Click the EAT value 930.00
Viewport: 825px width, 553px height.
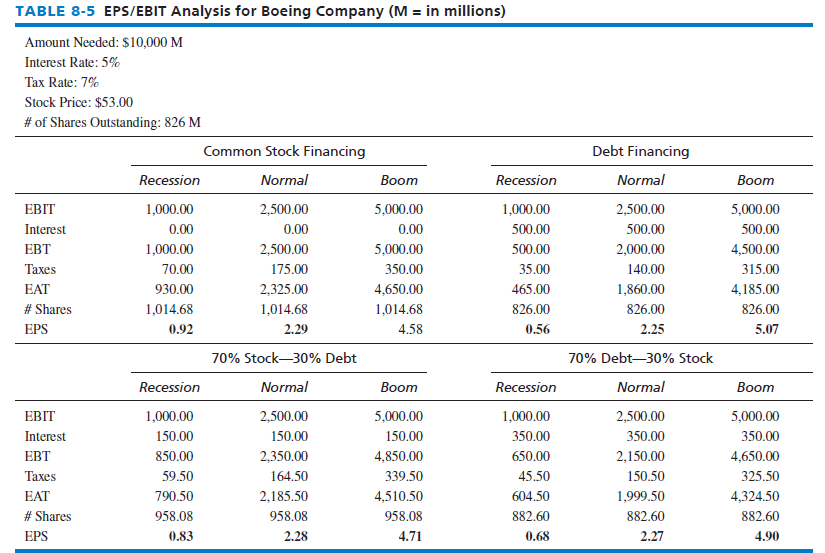175,289
